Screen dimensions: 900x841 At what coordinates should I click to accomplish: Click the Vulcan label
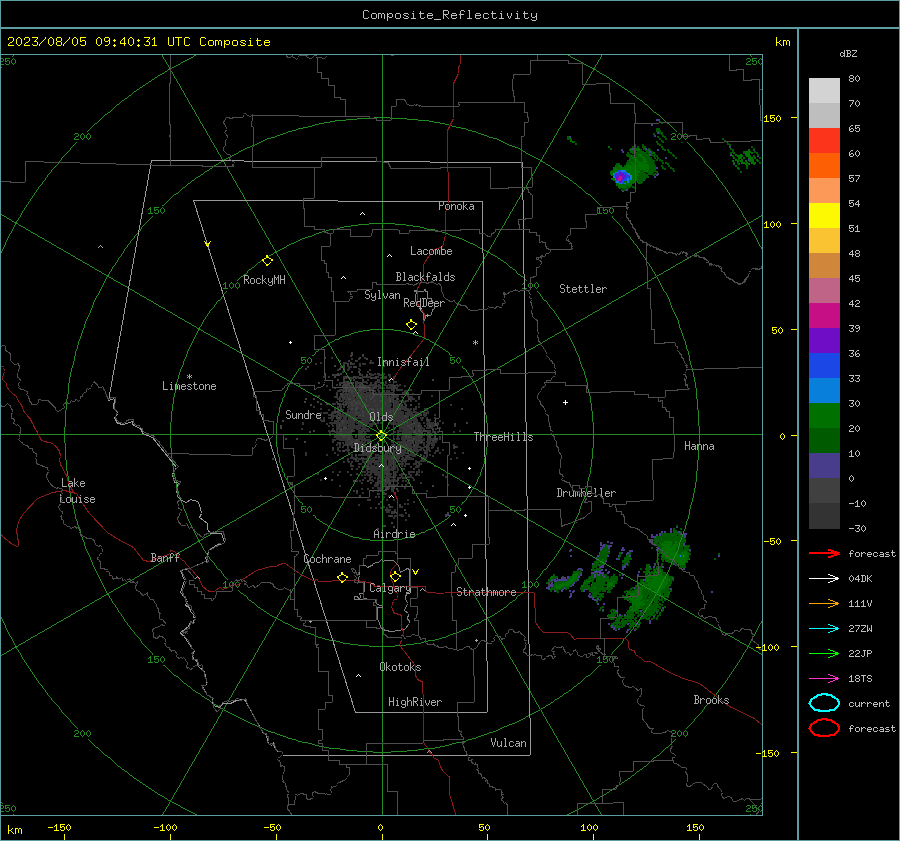click(508, 743)
